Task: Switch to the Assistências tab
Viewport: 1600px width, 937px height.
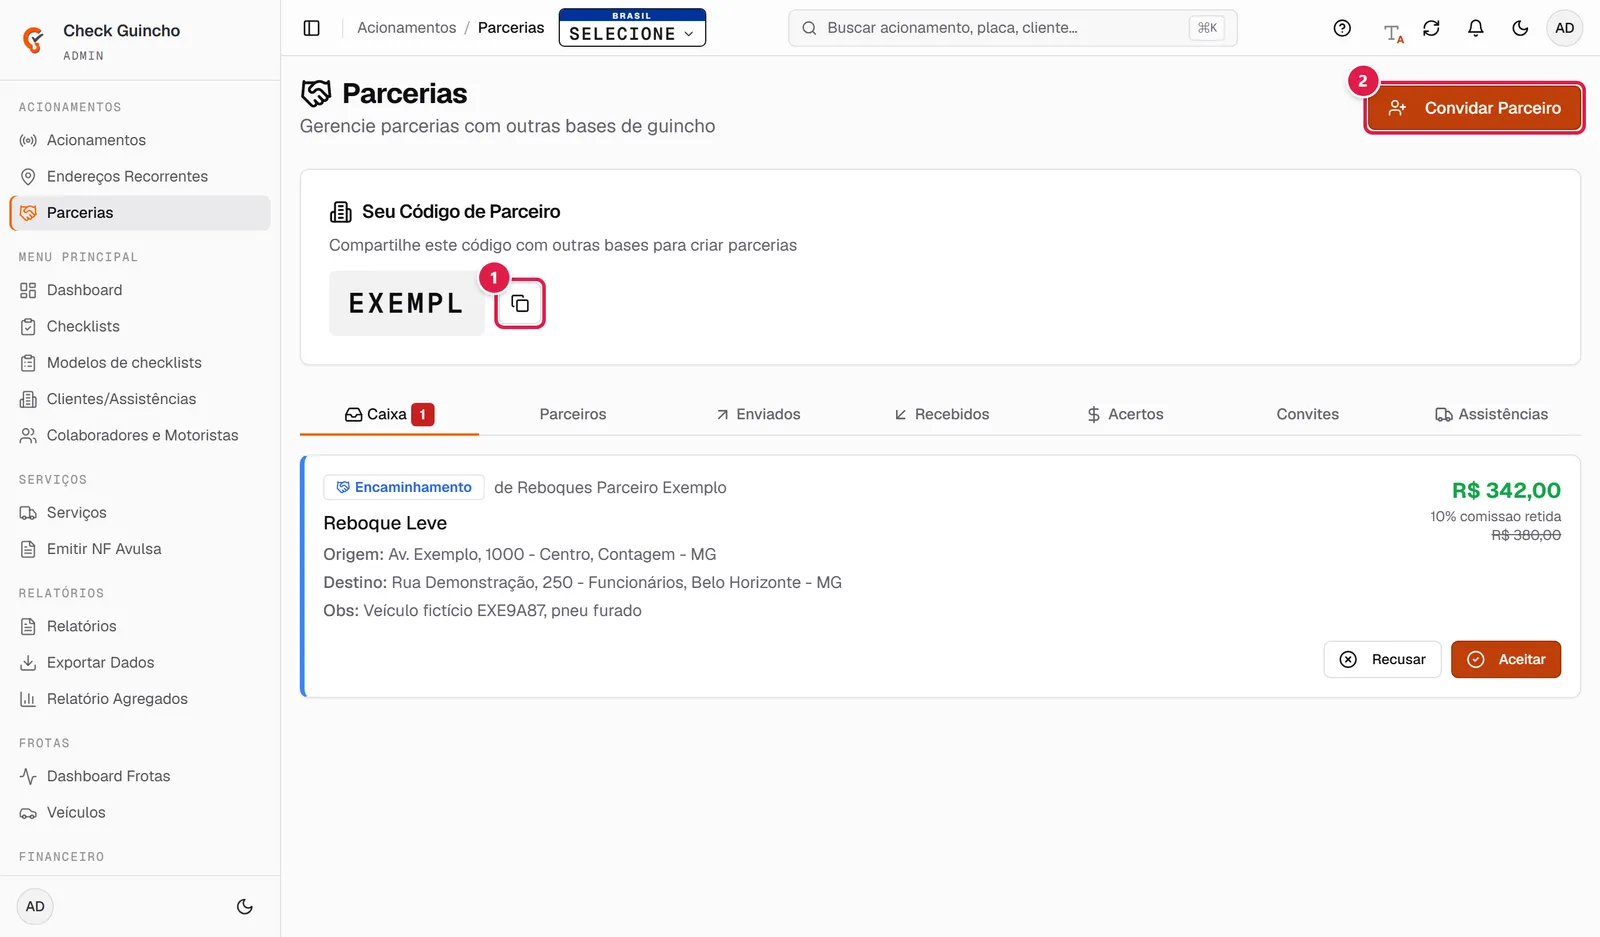Action: [1491, 414]
